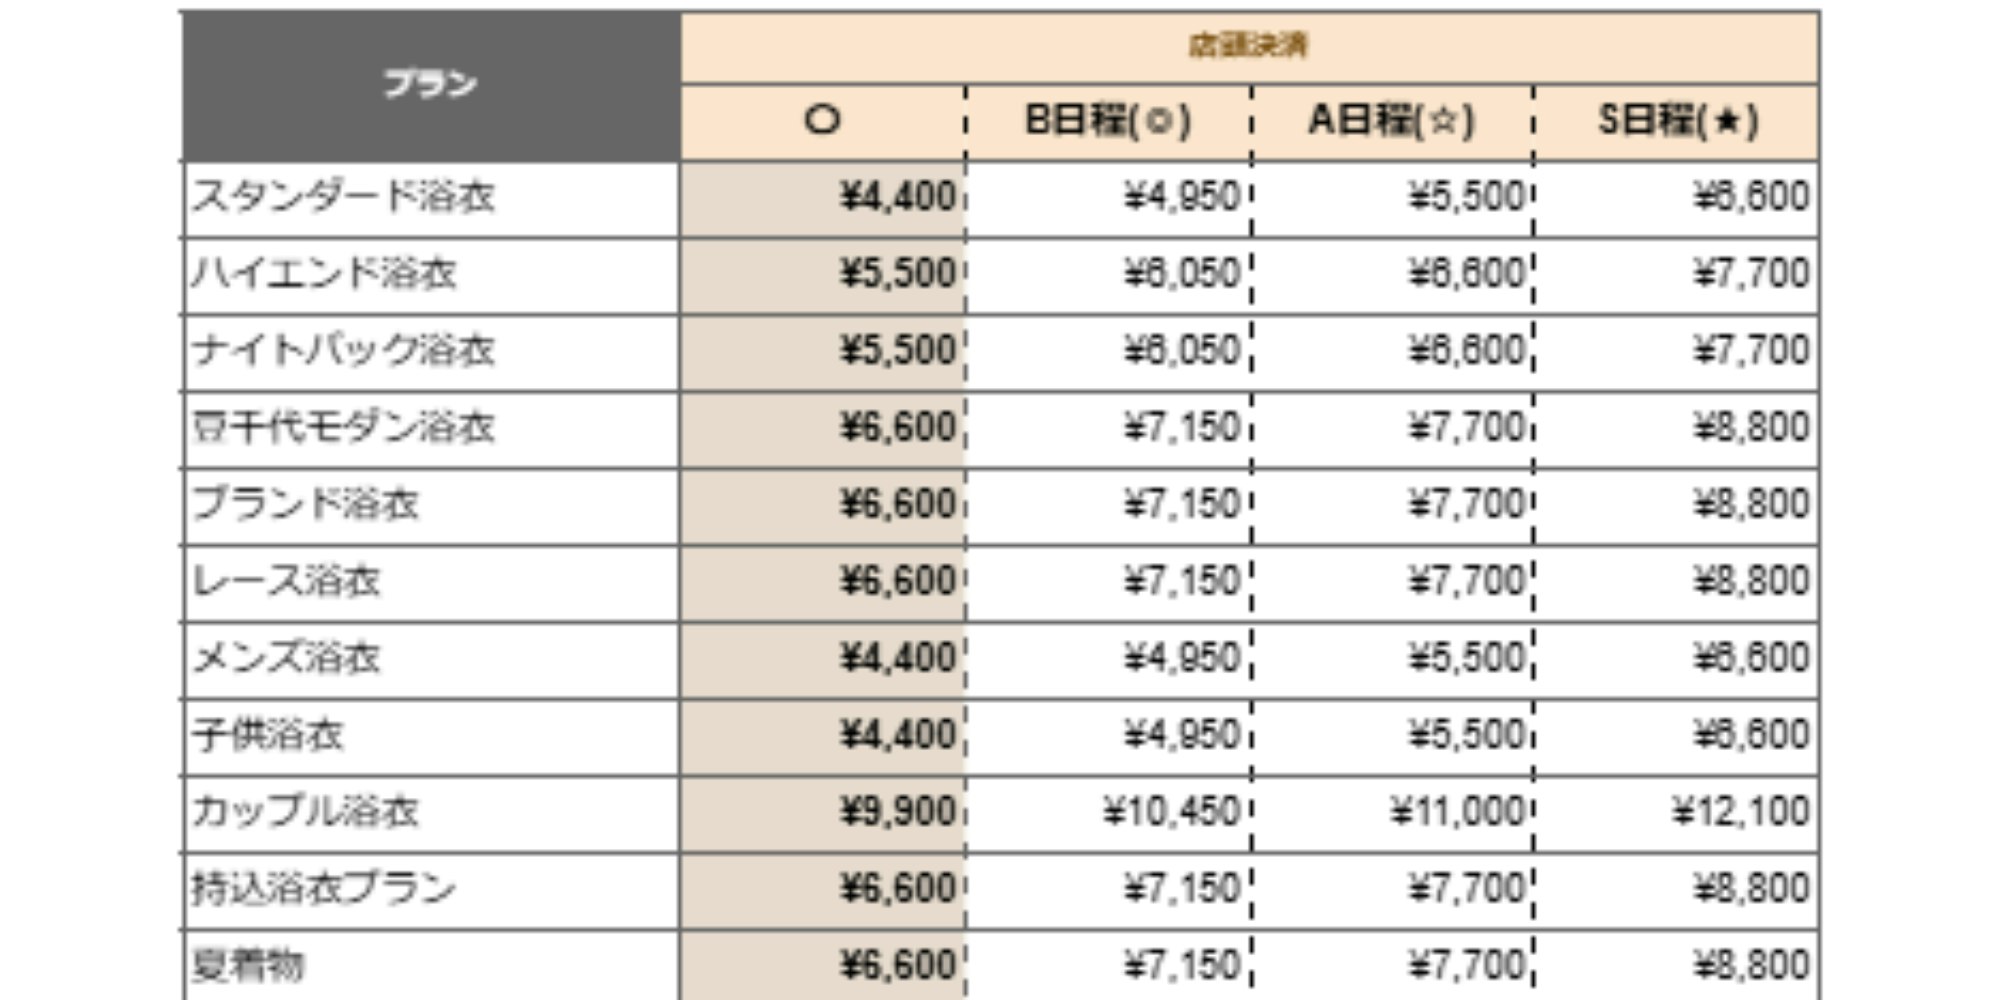
Task: Click the ¥12,100 price cell
Action: point(1740,812)
